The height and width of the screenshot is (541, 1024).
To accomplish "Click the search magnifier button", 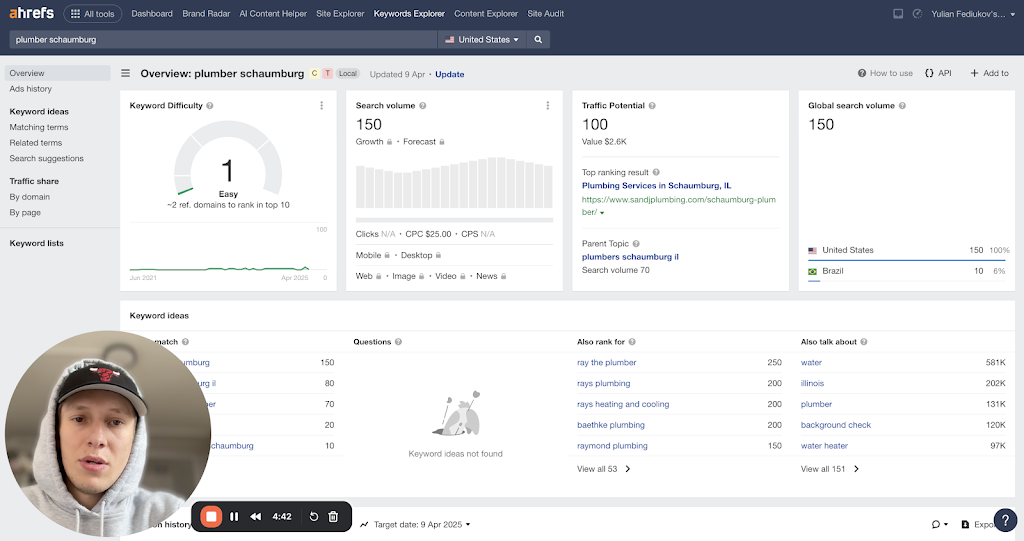I will (538, 40).
